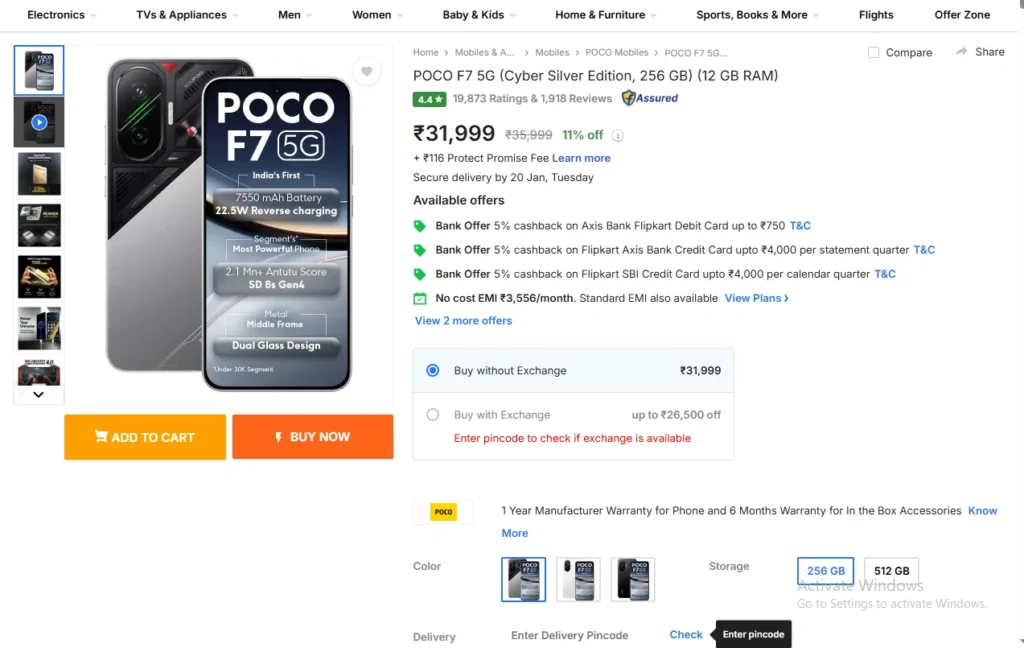Click the Enter Delivery Pincode field
The image size is (1024, 648).
click(x=569, y=635)
